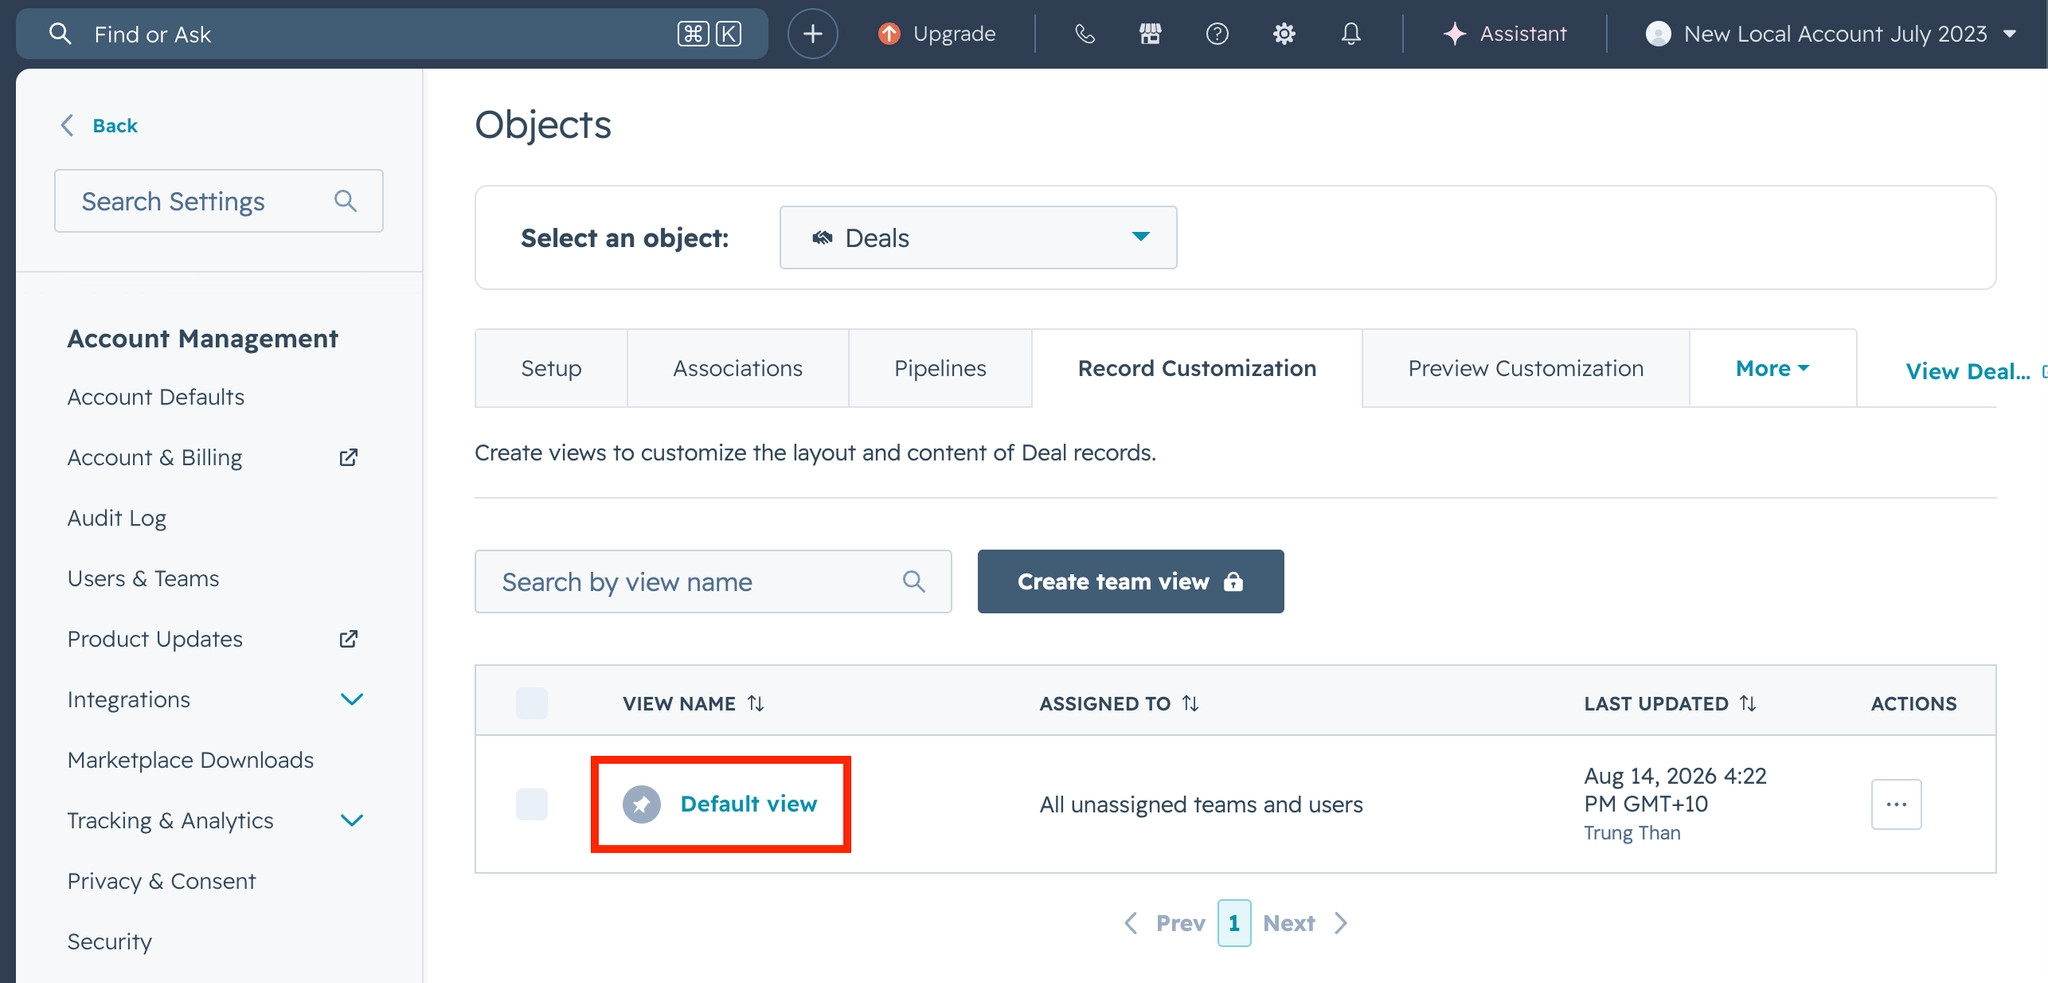This screenshot has height=983, width=2048.
Task: Switch to the Pipelines tab
Action: click(x=940, y=368)
